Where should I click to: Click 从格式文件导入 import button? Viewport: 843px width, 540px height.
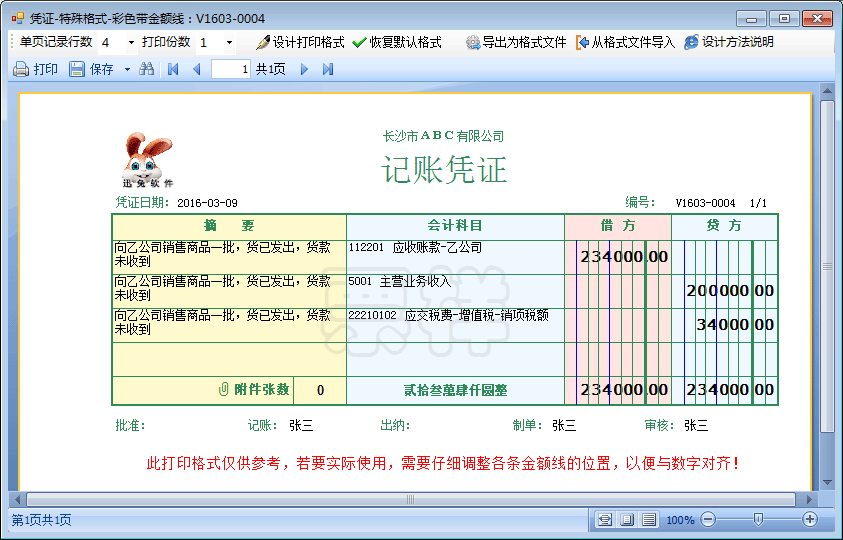625,43
